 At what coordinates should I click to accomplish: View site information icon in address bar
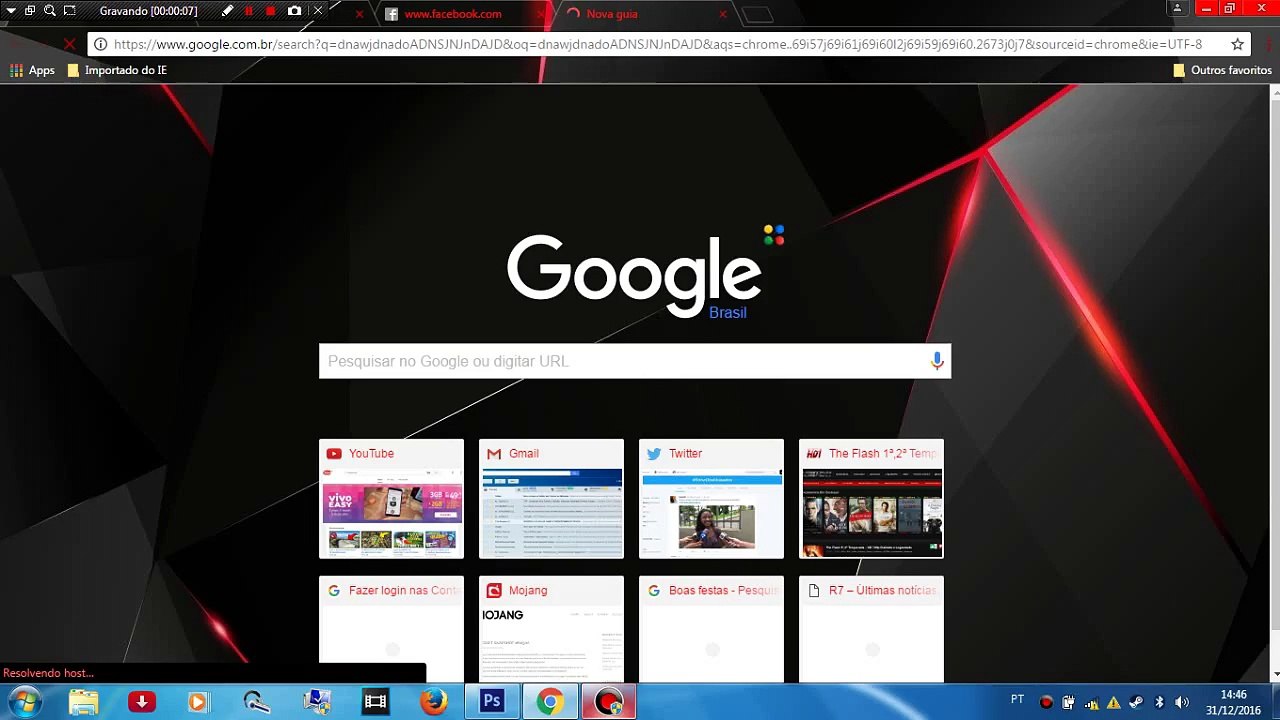[x=100, y=44]
